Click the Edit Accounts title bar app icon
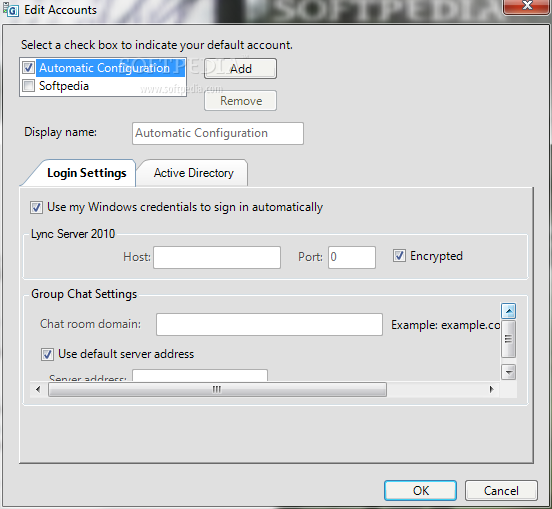The width and height of the screenshot is (552, 509). tap(11, 10)
